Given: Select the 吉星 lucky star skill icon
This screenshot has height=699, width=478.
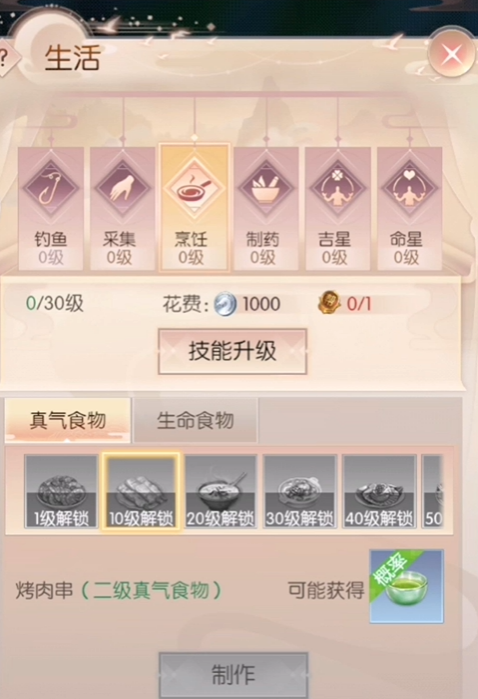Looking at the screenshot, I should point(338,187).
